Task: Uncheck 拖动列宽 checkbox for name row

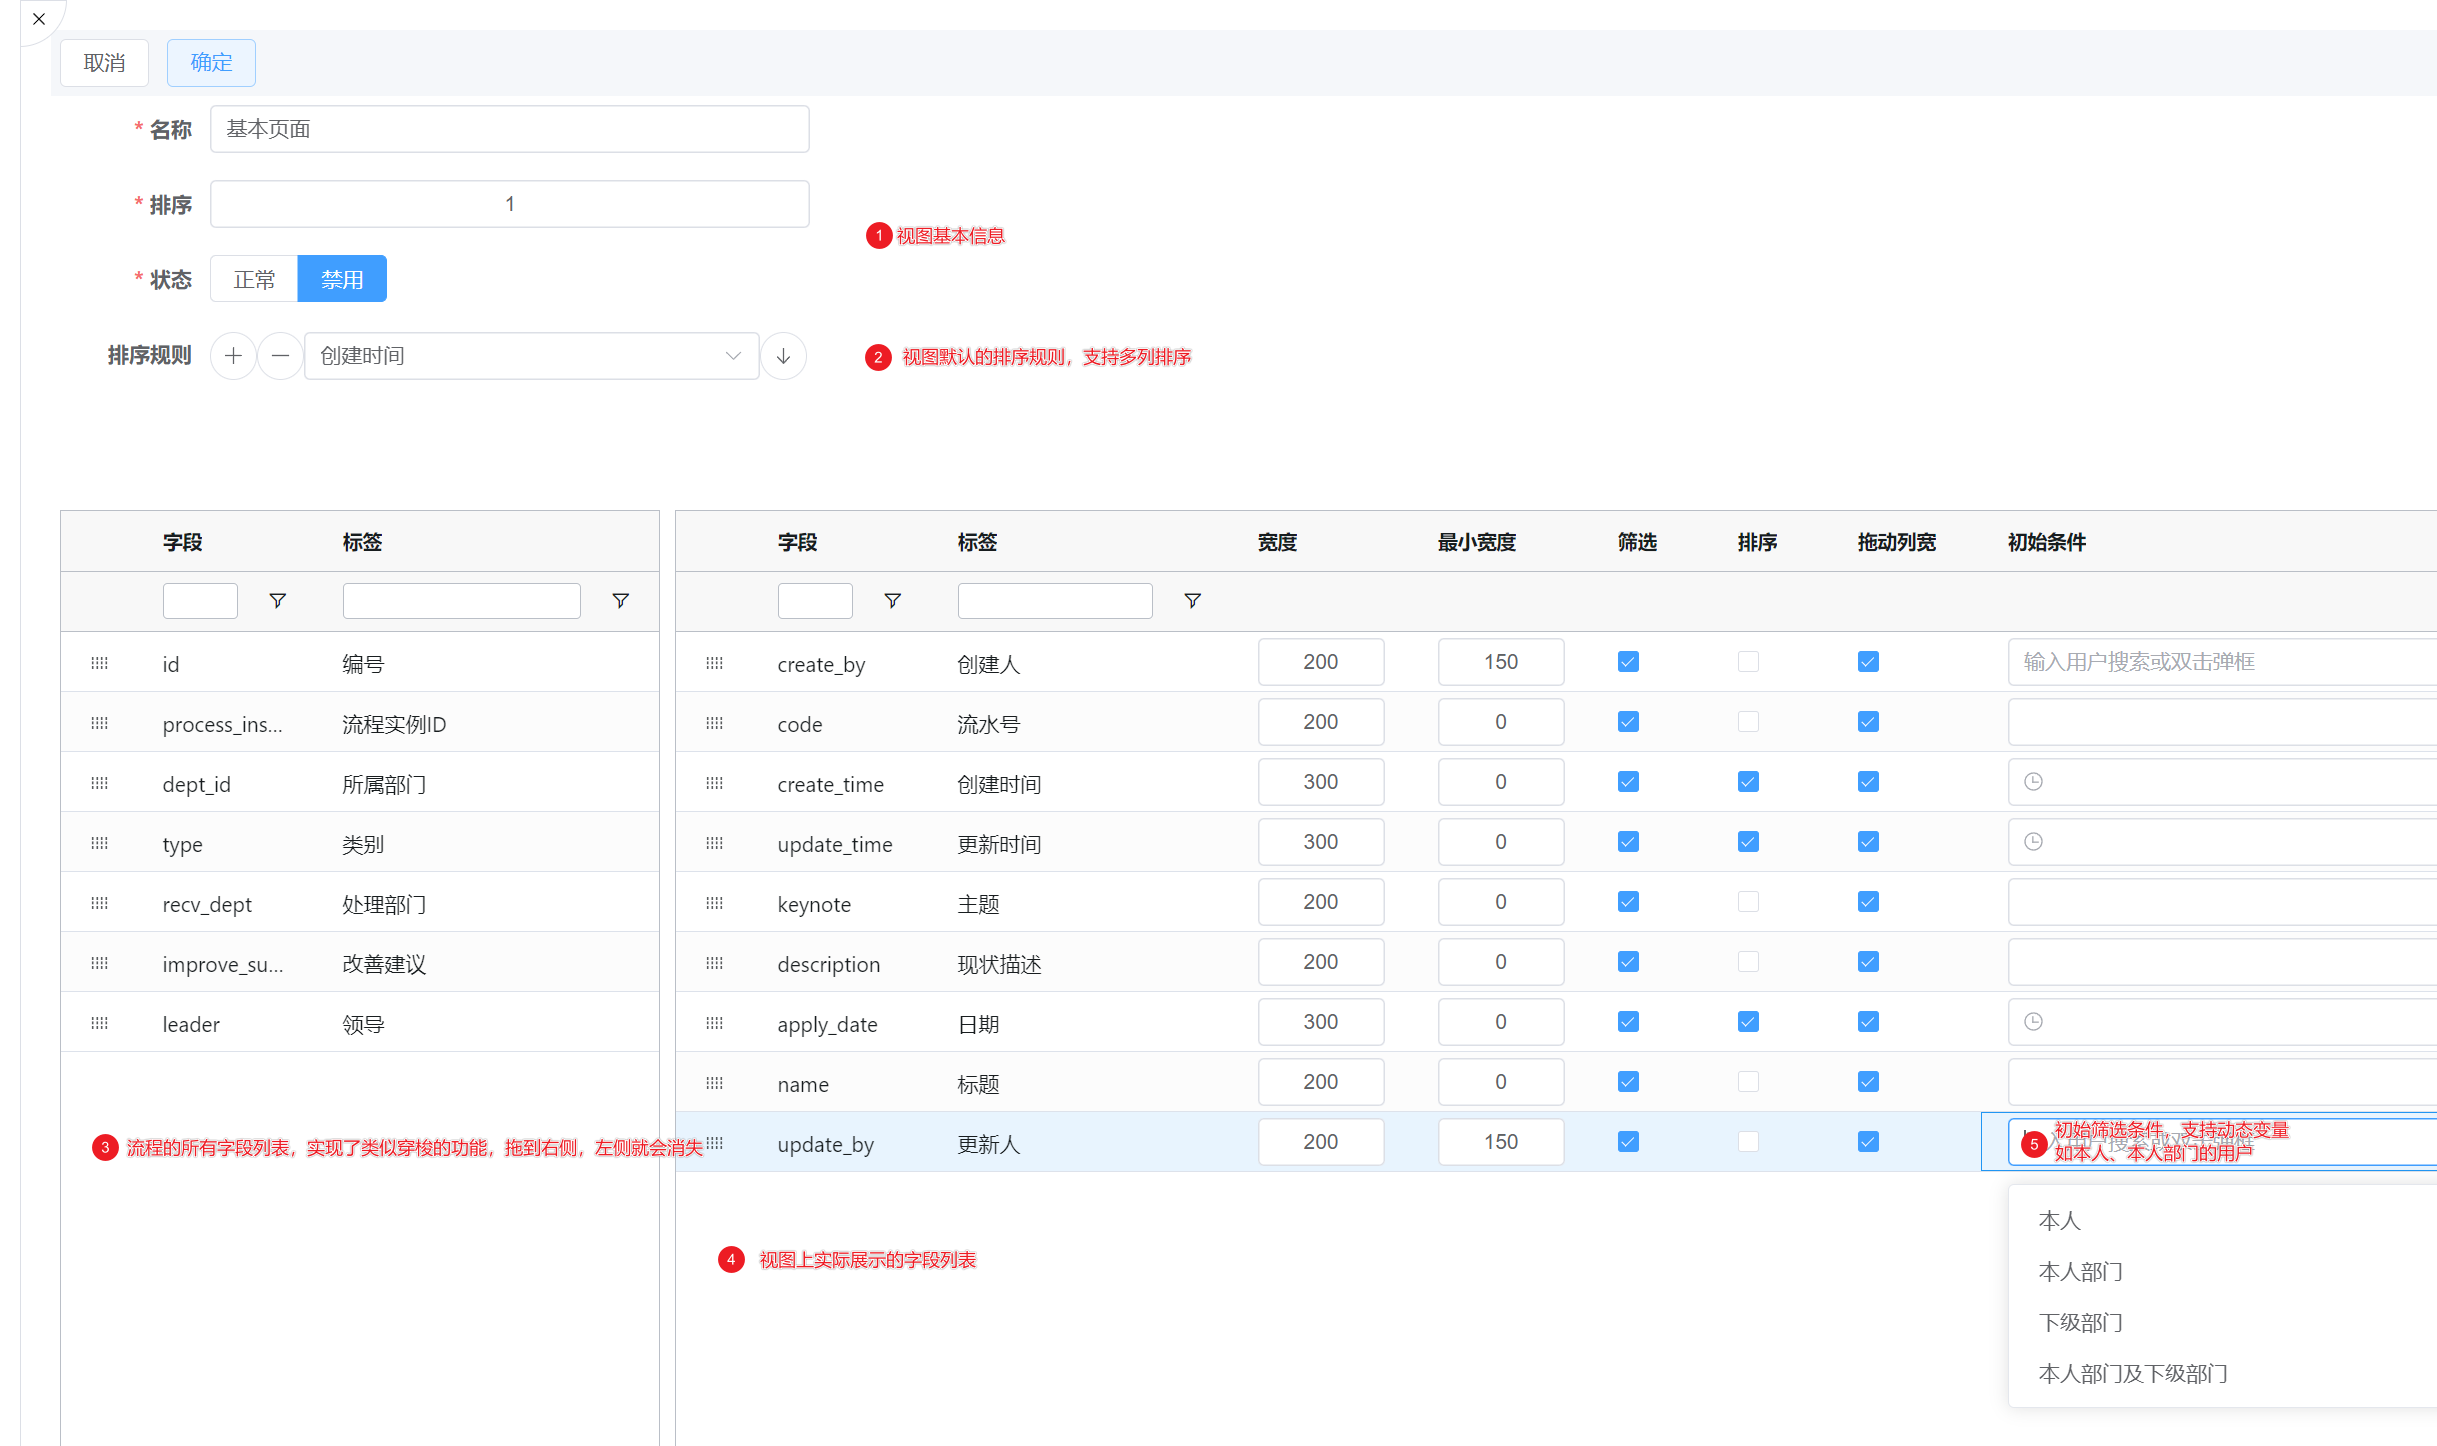Action: pos(1868,1082)
